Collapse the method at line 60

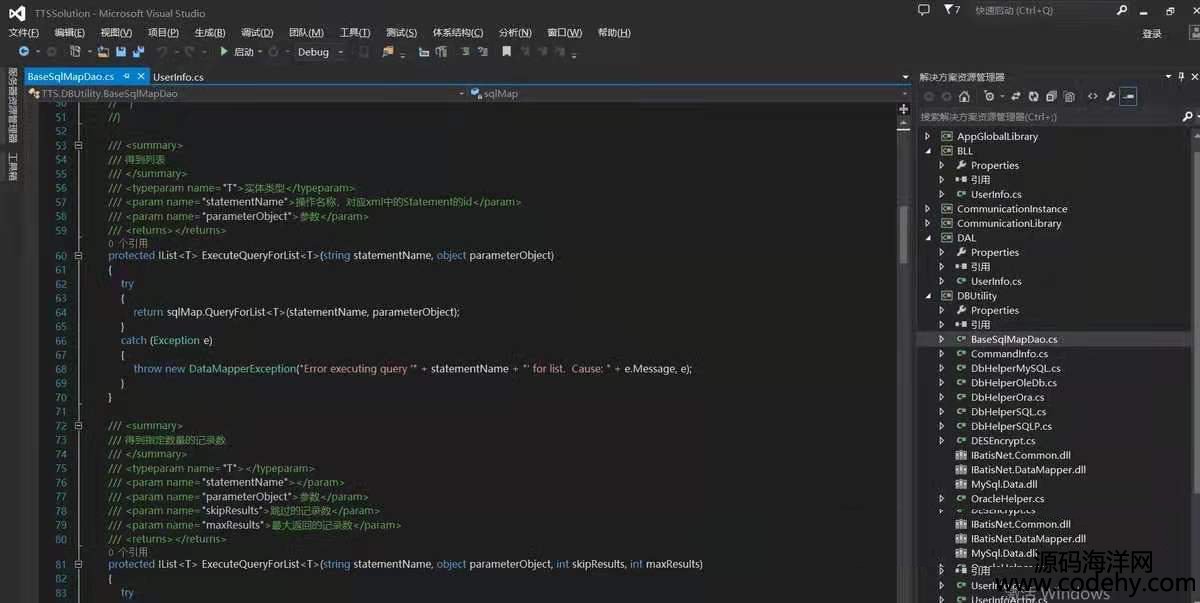[78, 255]
